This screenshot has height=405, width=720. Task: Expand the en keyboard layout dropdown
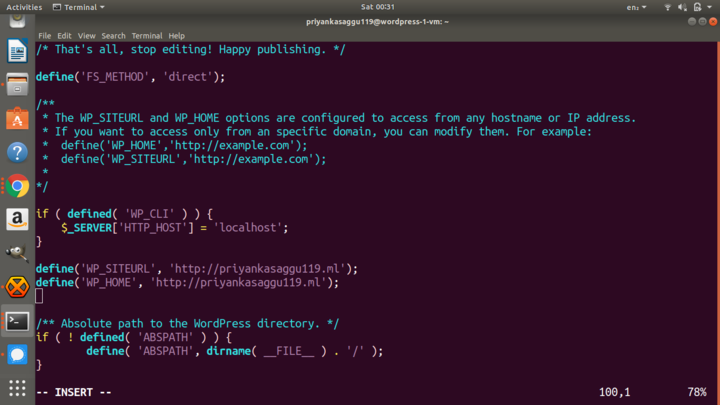tap(636, 7)
